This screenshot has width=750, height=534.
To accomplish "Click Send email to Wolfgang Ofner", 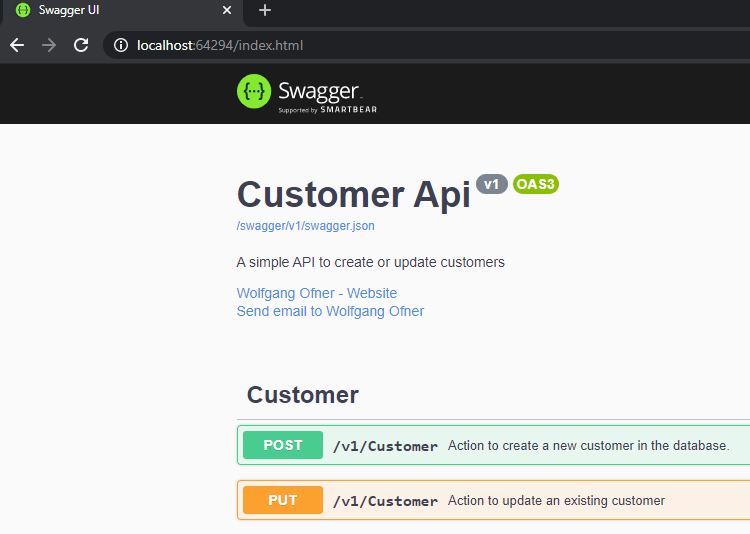I will tap(330, 311).
